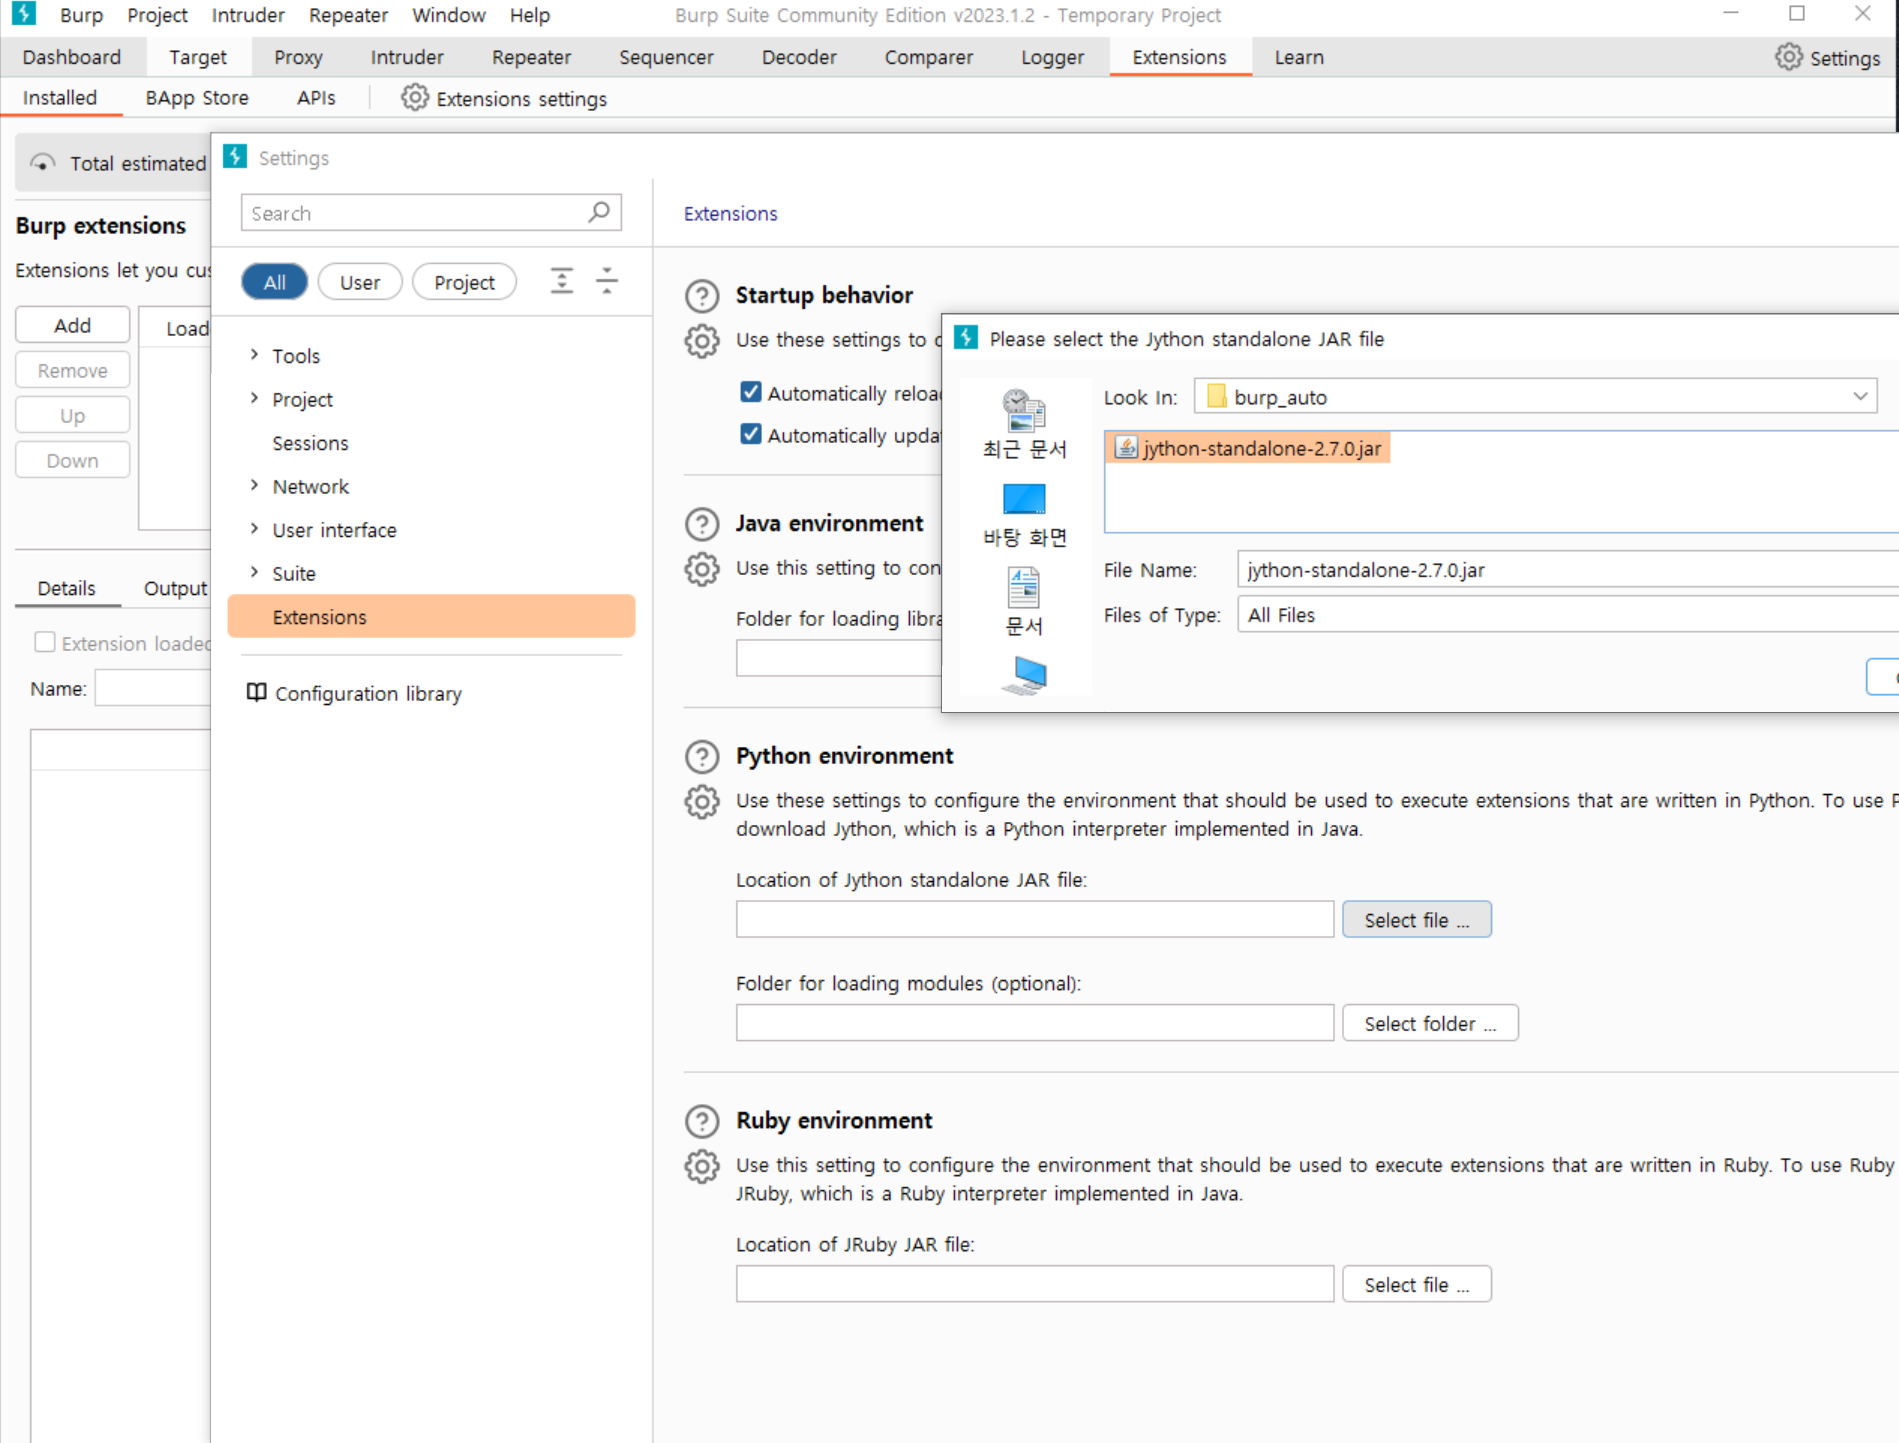Screen dimensions: 1899x1443
Task: Click the JRuby JAR location field
Action: pos(1035,1284)
